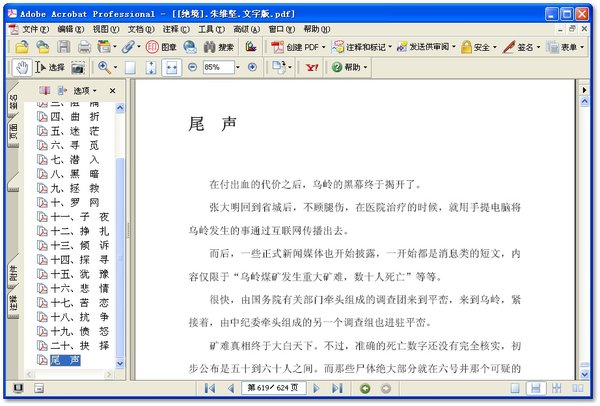Click the Yahoo Y! toolbar icon
The image size is (600, 406).
click(312, 68)
